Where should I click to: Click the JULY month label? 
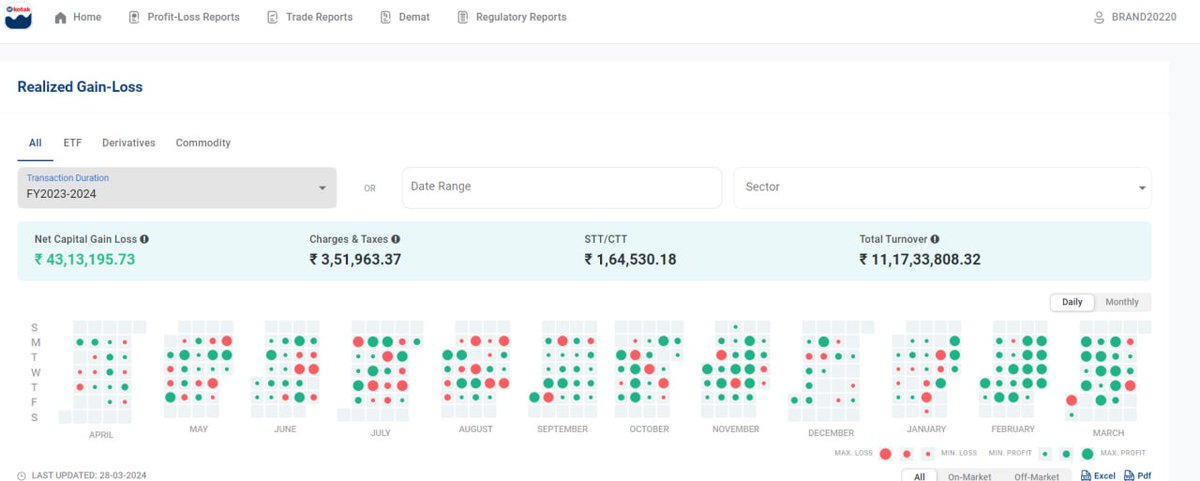[x=380, y=433]
